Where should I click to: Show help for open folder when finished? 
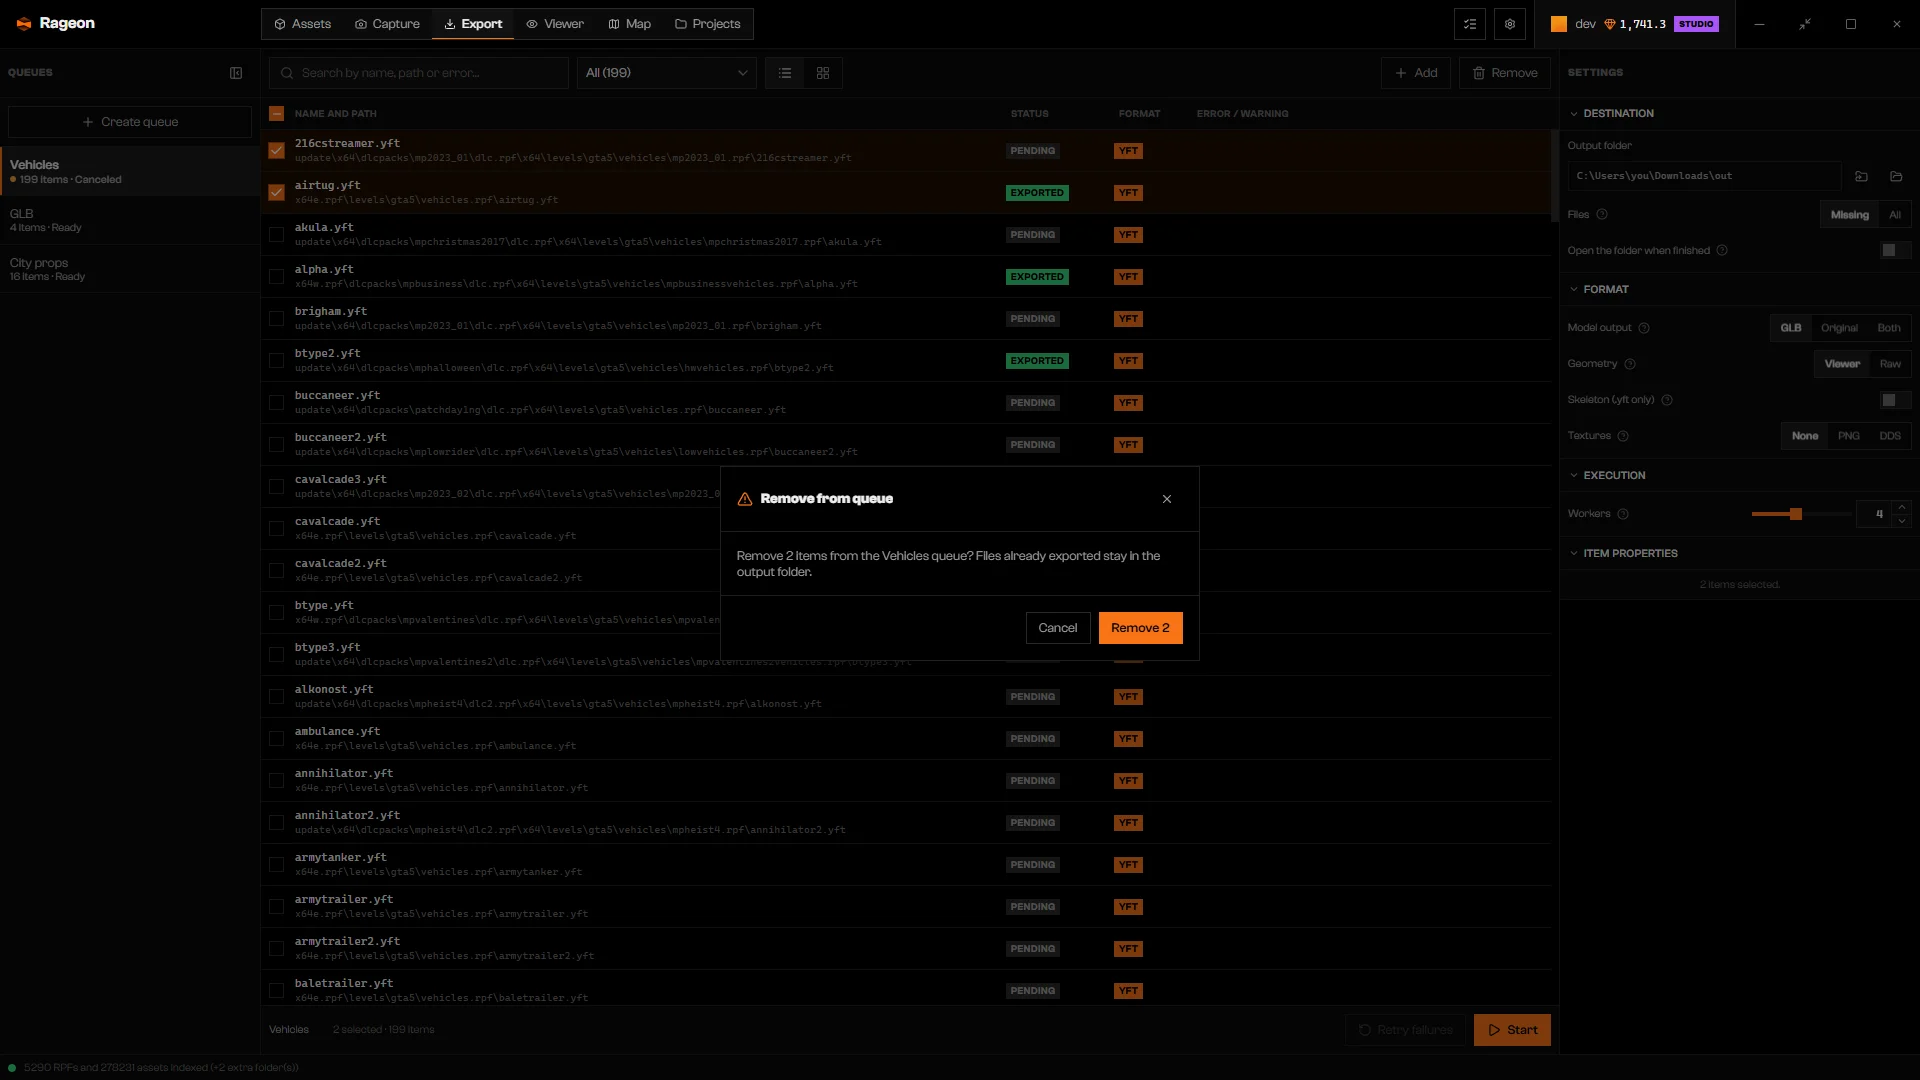(x=1722, y=251)
